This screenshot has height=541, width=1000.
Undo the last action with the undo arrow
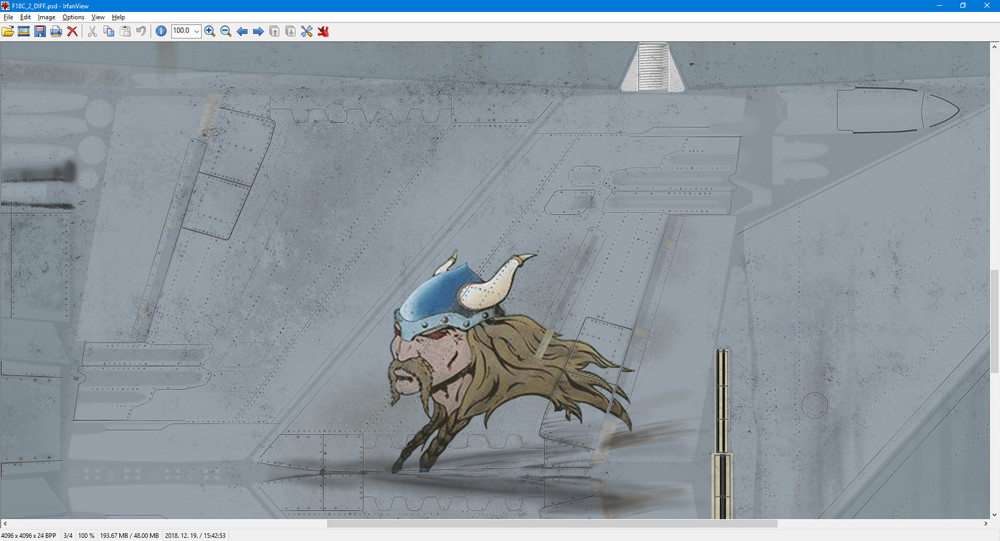[141, 31]
